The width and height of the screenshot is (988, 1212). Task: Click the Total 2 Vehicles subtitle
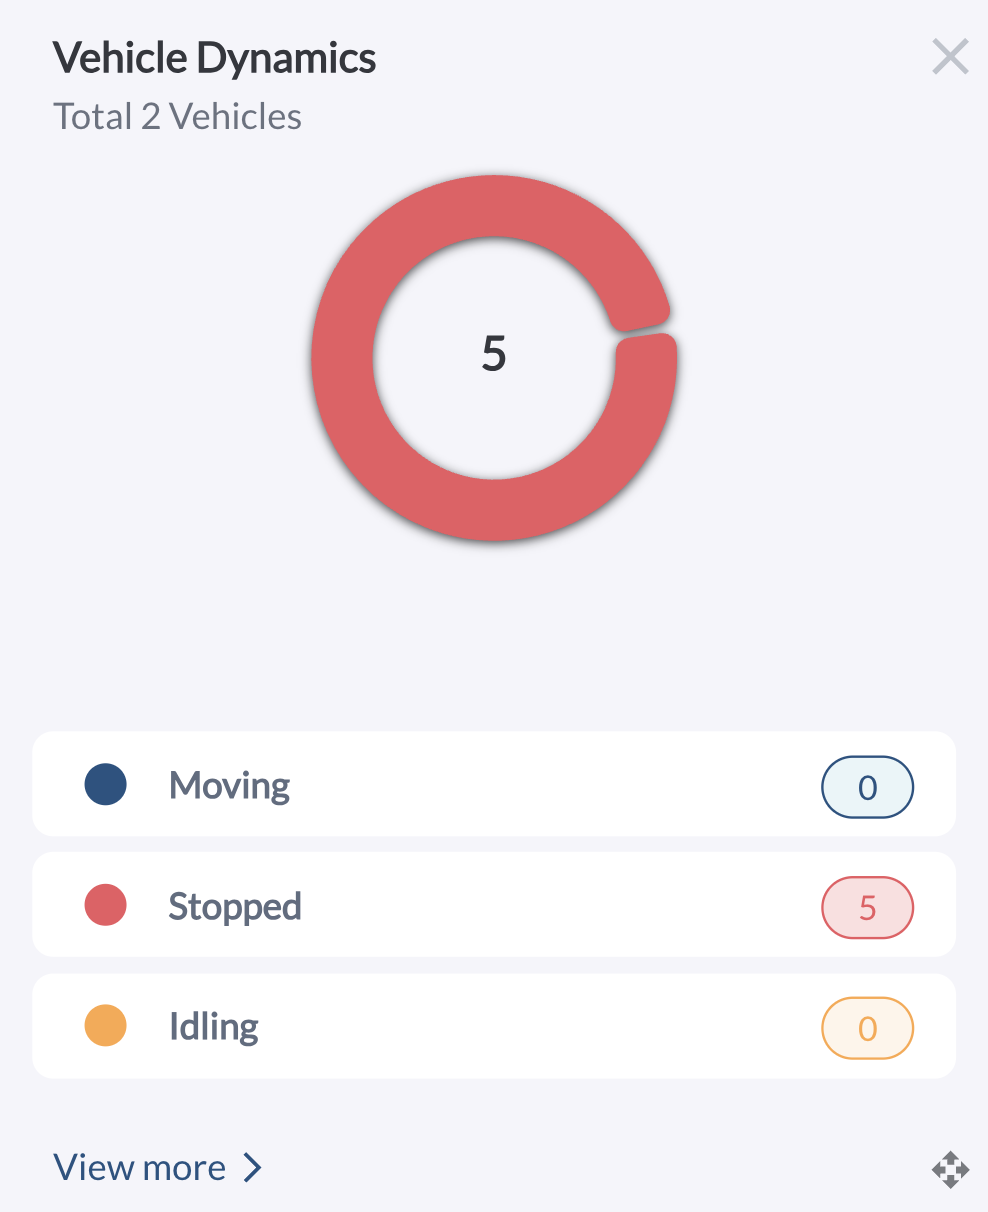point(177,117)
